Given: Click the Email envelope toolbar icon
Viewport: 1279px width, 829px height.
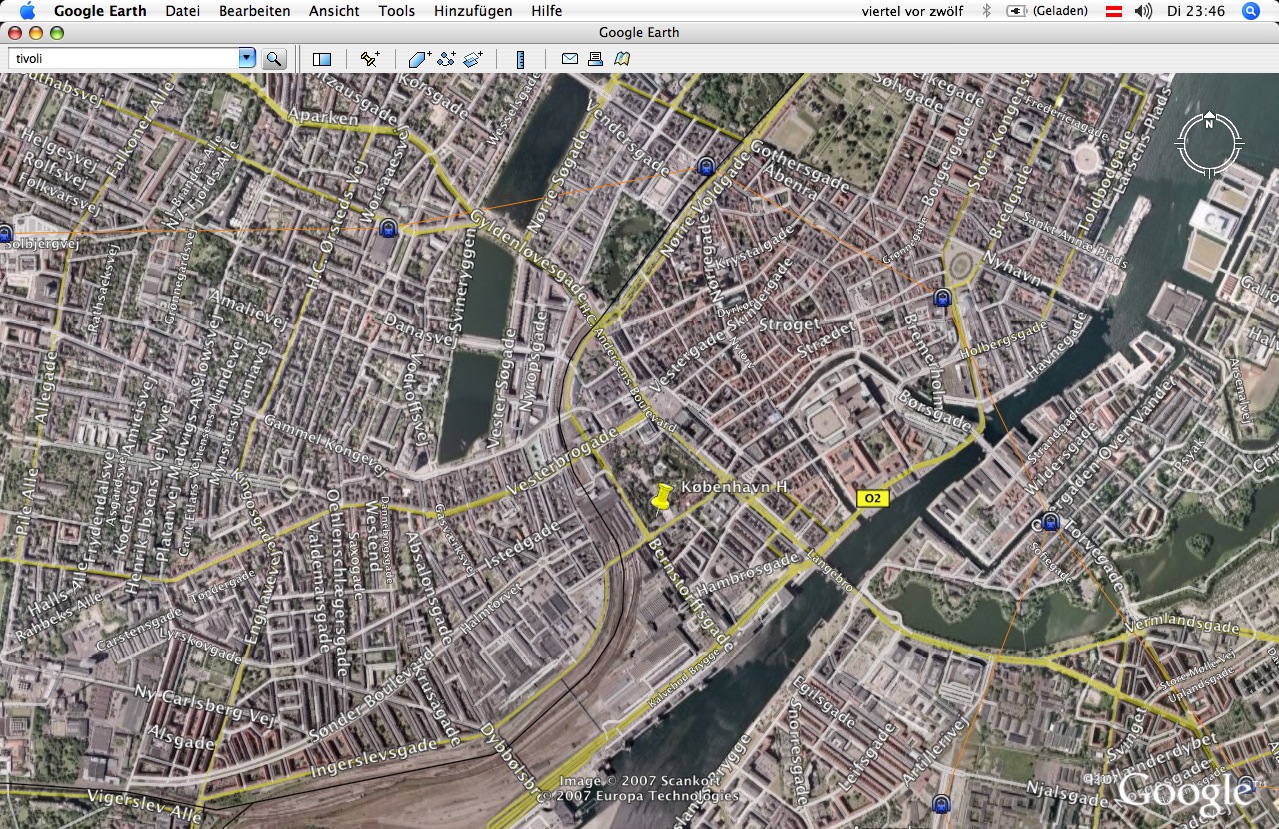Looking at the screenshot, I should tap(569, 59).
